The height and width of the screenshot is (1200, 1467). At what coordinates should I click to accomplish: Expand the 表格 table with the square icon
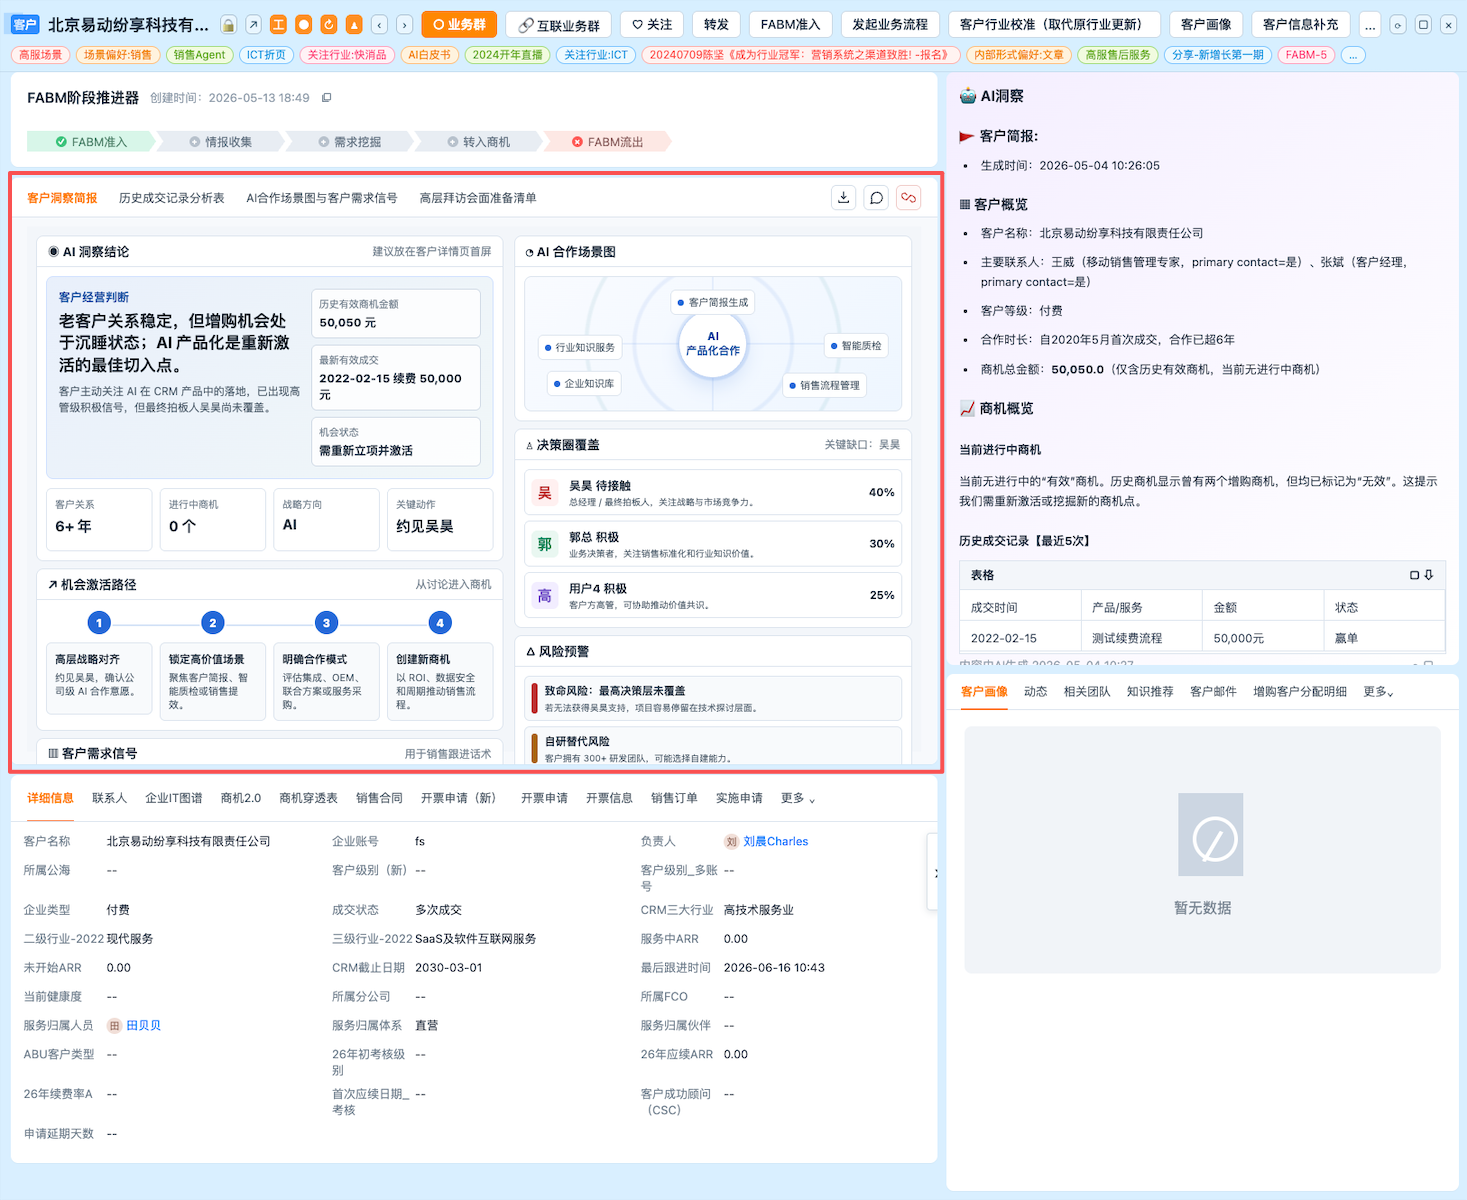pyautogui.click(x=1415, y=575)
